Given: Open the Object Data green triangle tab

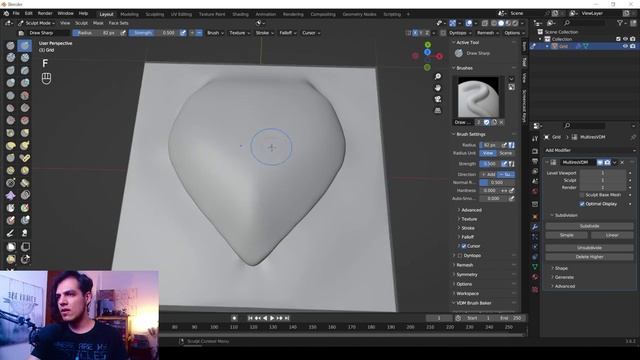Looking at the screenshot, I should (x=535, y=267).
